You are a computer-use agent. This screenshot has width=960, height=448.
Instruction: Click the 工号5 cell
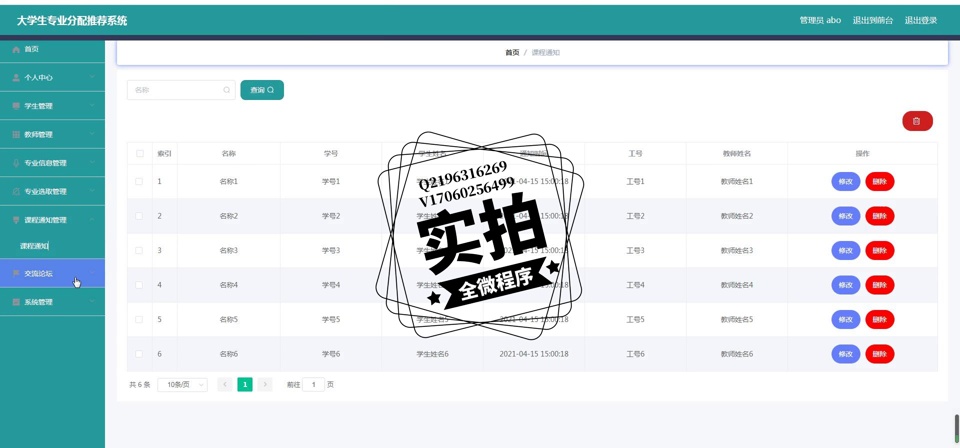(x=635, y=319)
